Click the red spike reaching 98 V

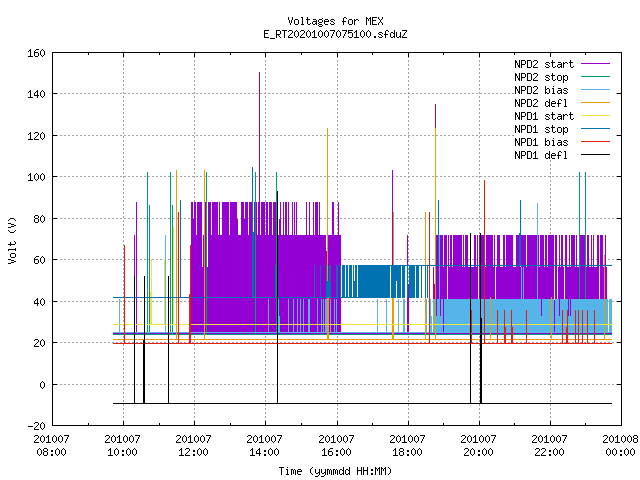tap(484, 181)
